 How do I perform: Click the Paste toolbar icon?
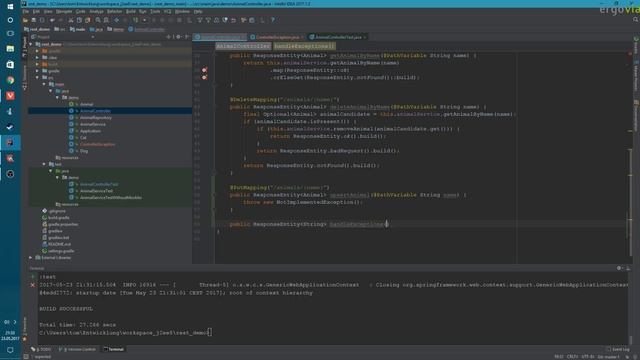point(88,20)
